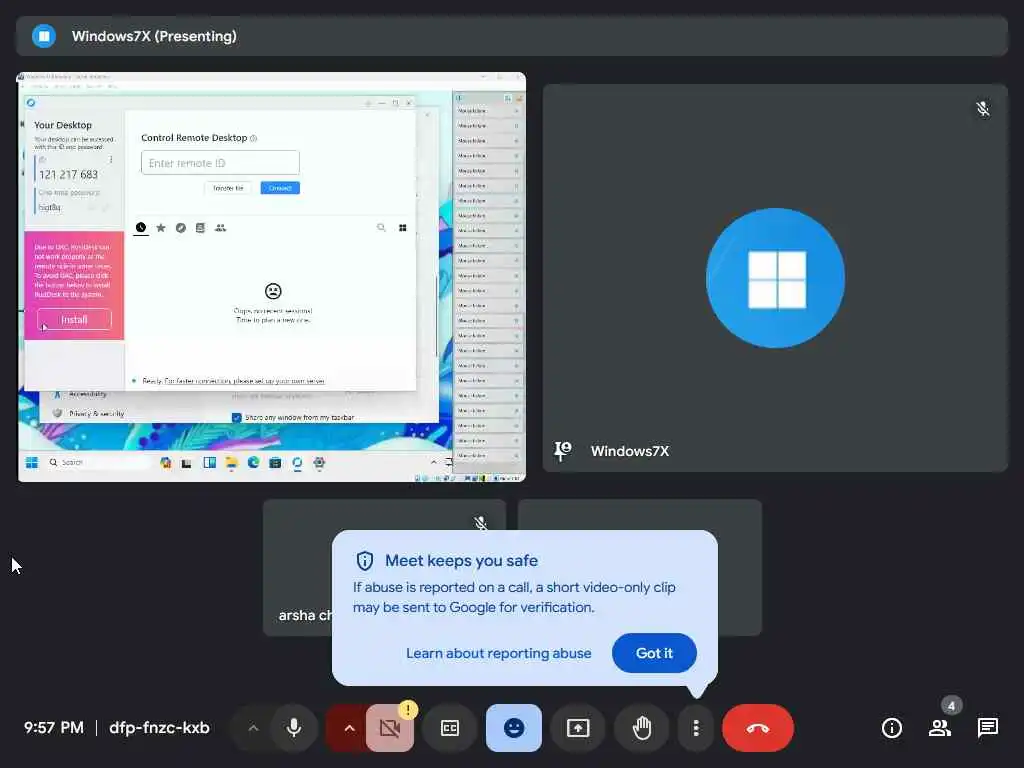Open Meeting details info icon
Viewport: 1024px width, 768px height.
point(891,728)
